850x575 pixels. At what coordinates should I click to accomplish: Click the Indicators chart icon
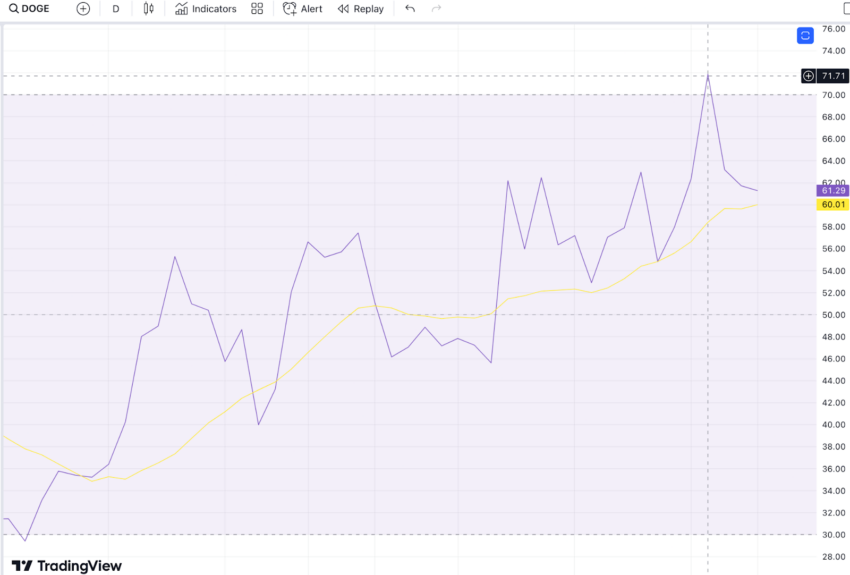(181, 9)
